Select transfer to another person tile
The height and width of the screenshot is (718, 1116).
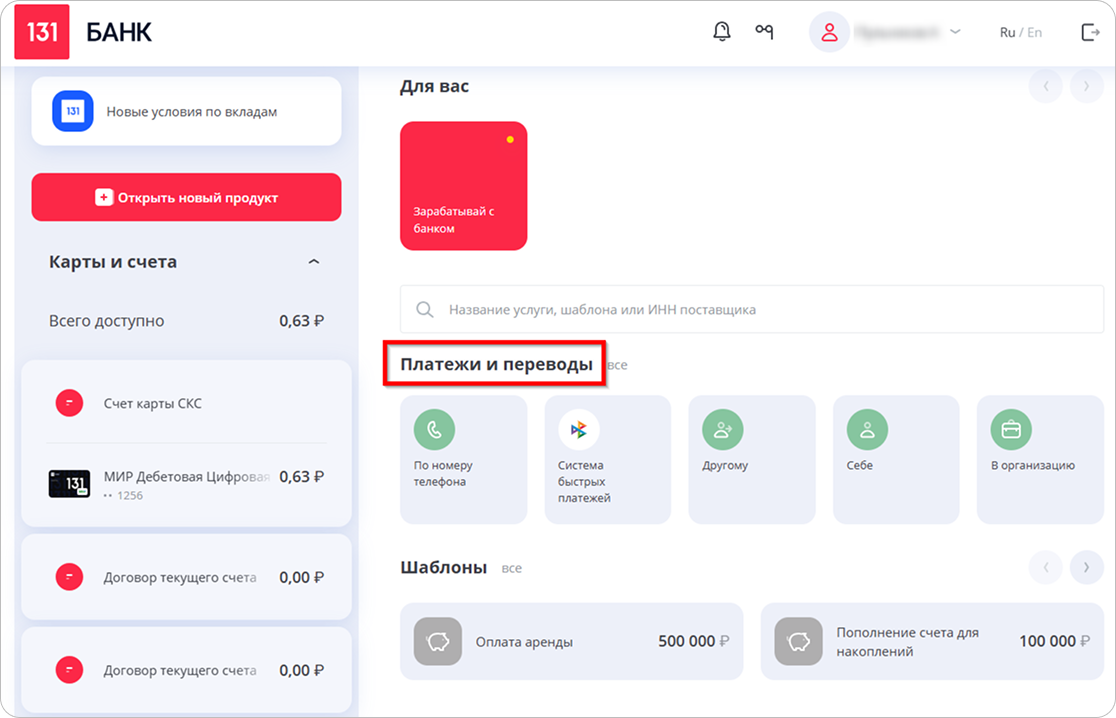pos(751,459)
